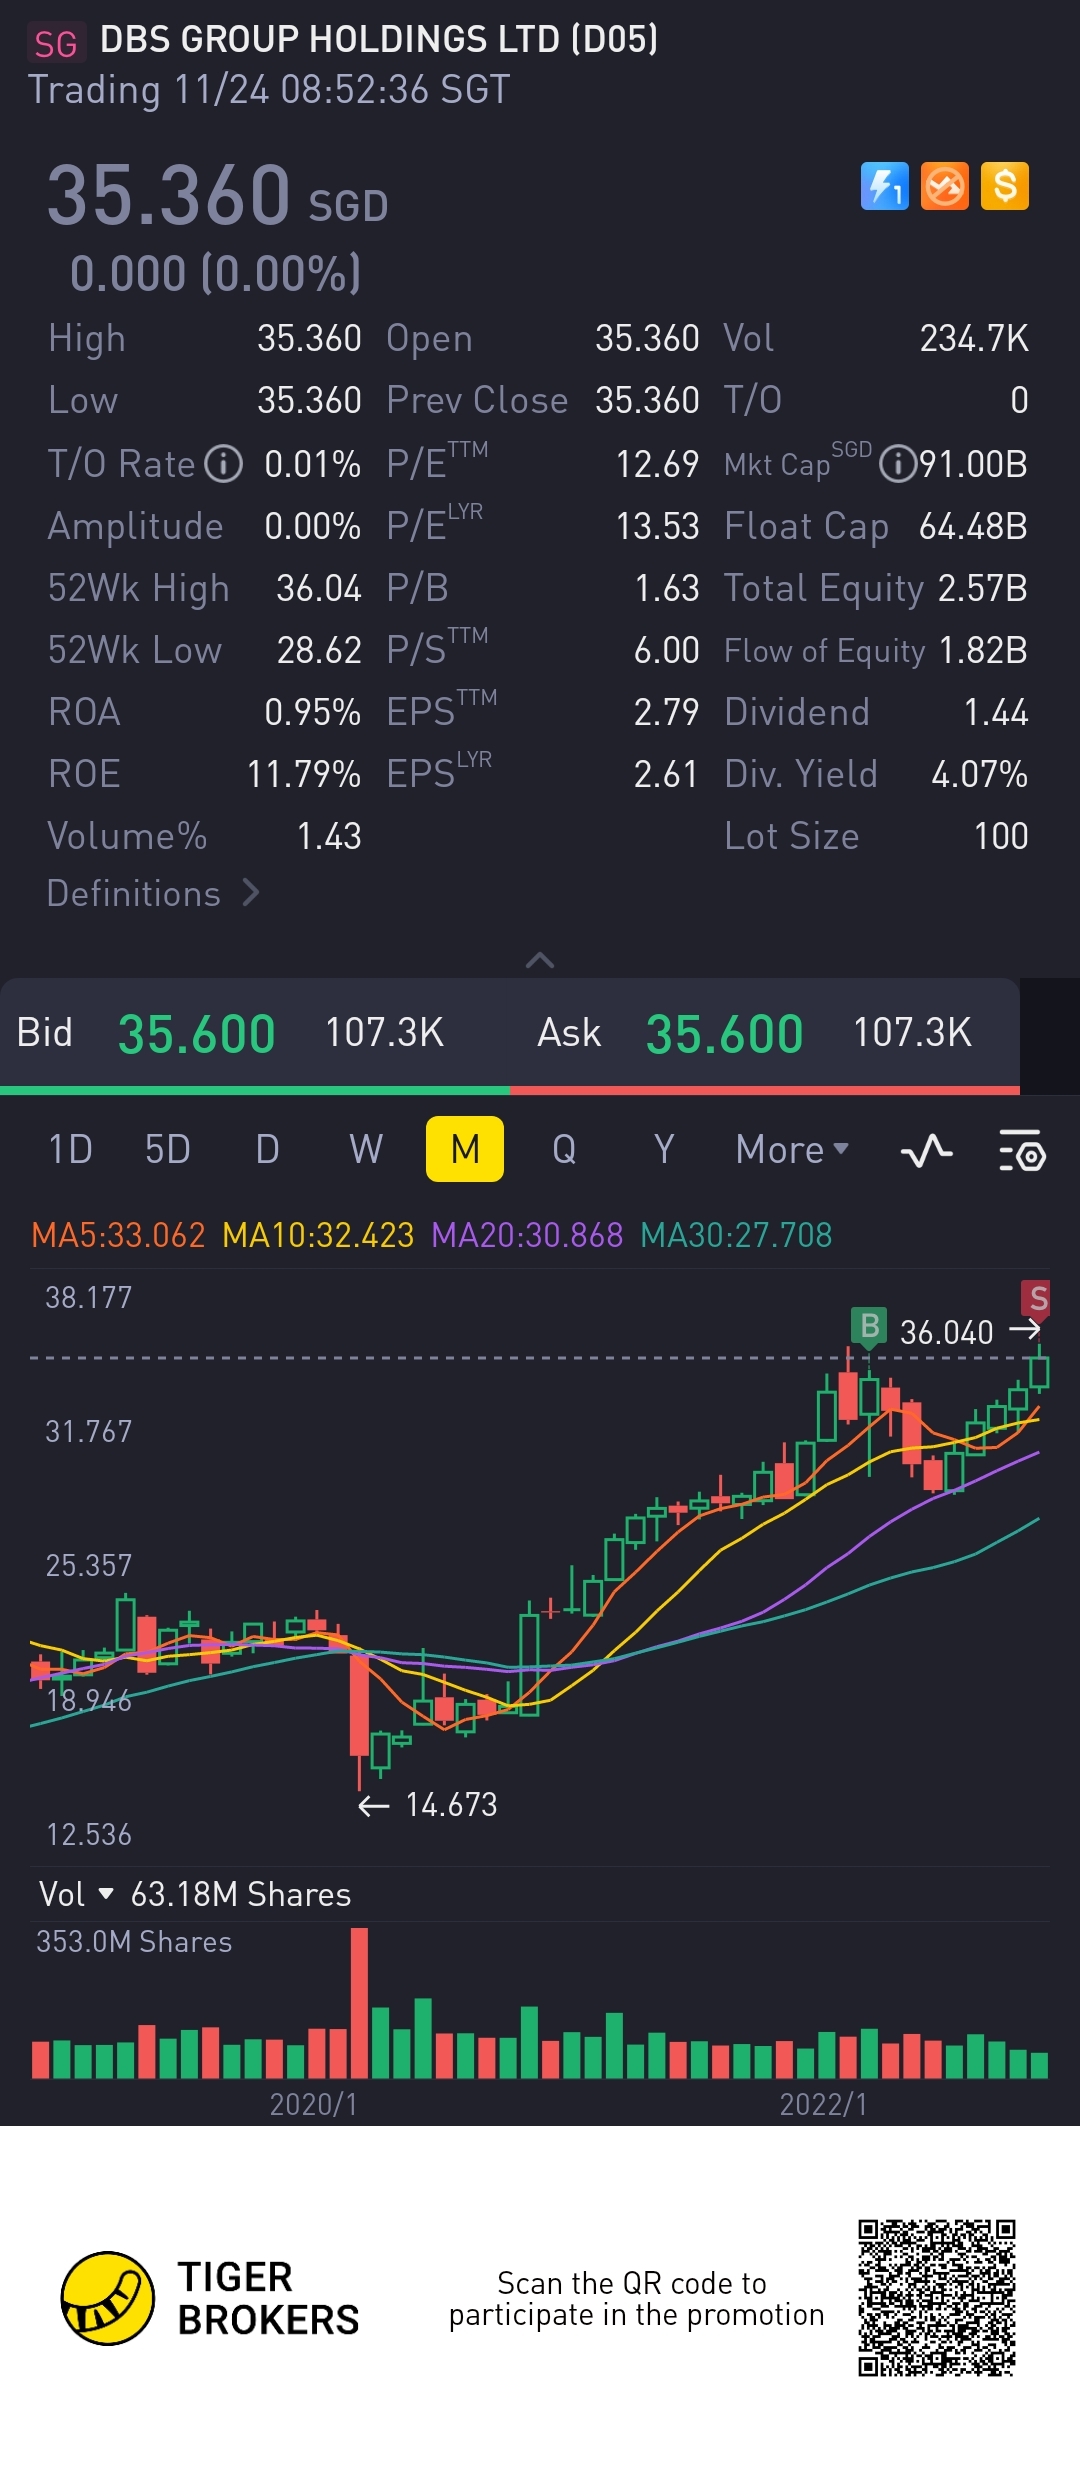Tap the MA10:32.423 indicator label

(x=318, y=1235)
